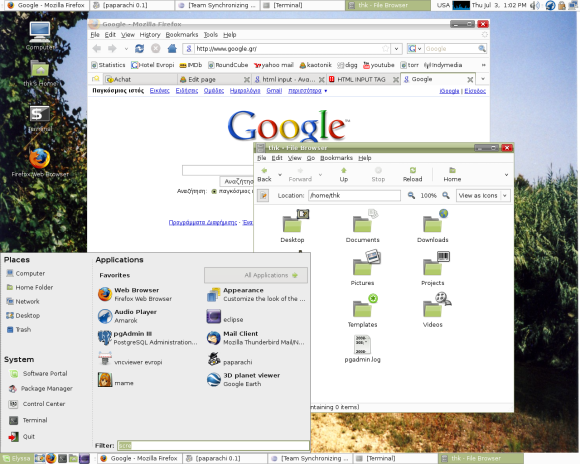Click the youtube bookmark
This screenshot has height=464, width=580.
point(379,65)
